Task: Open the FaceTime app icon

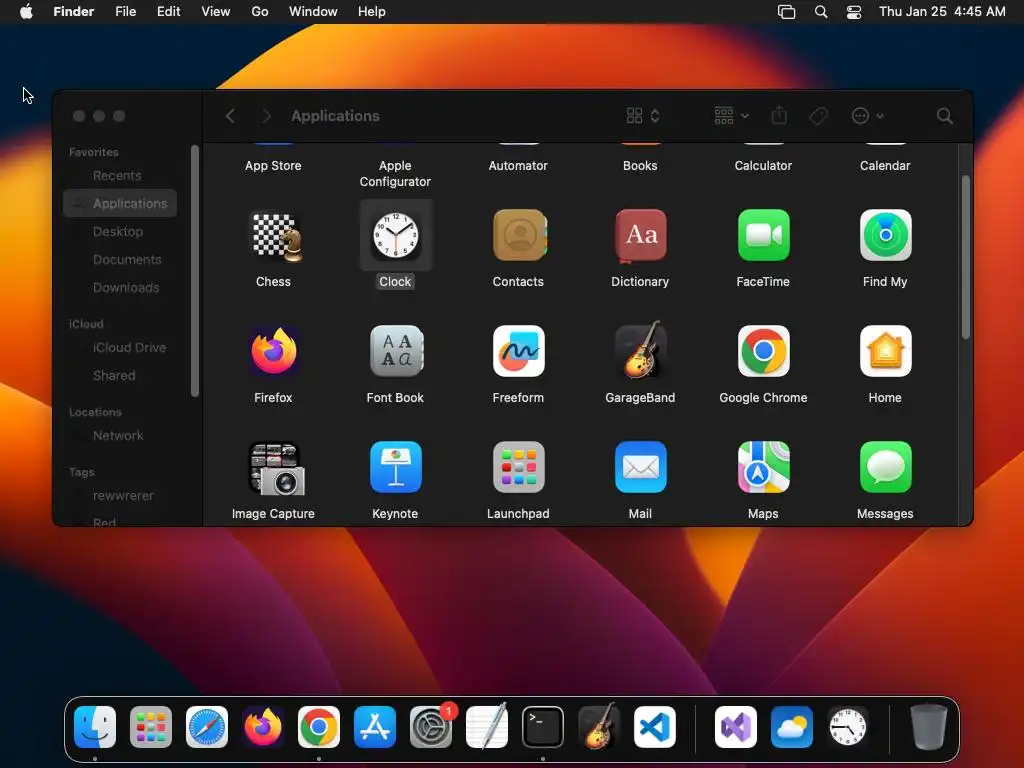Action: [x=763, y=236]
